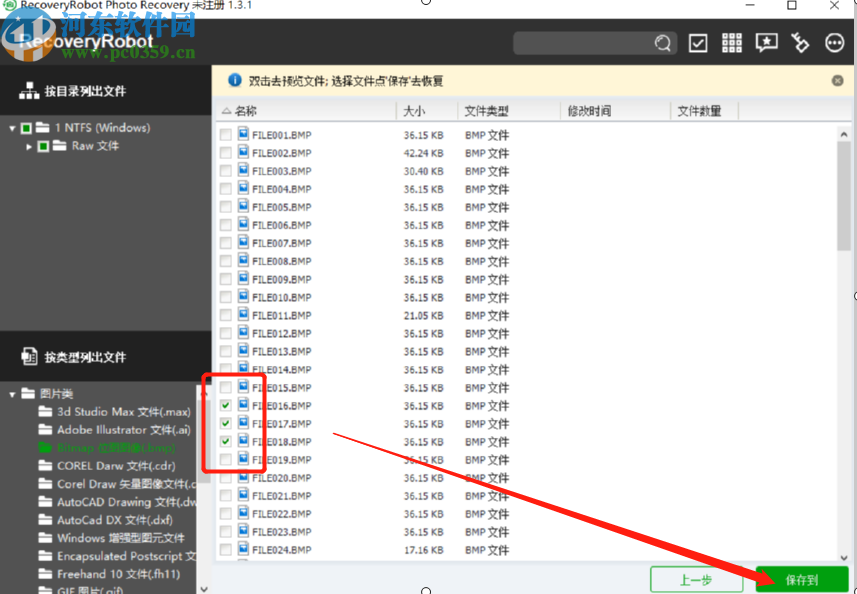
Task: Click the registration key icon
Action: coord(799,42)
